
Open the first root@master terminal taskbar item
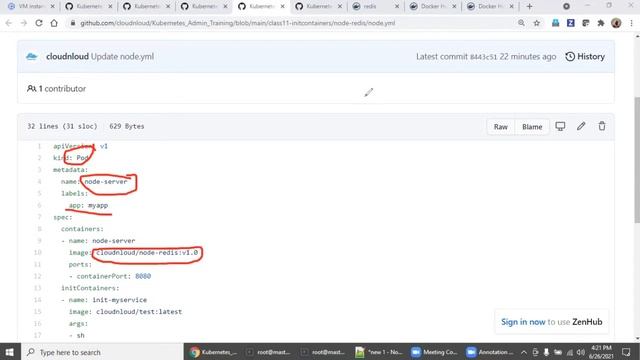click(269, 352)
